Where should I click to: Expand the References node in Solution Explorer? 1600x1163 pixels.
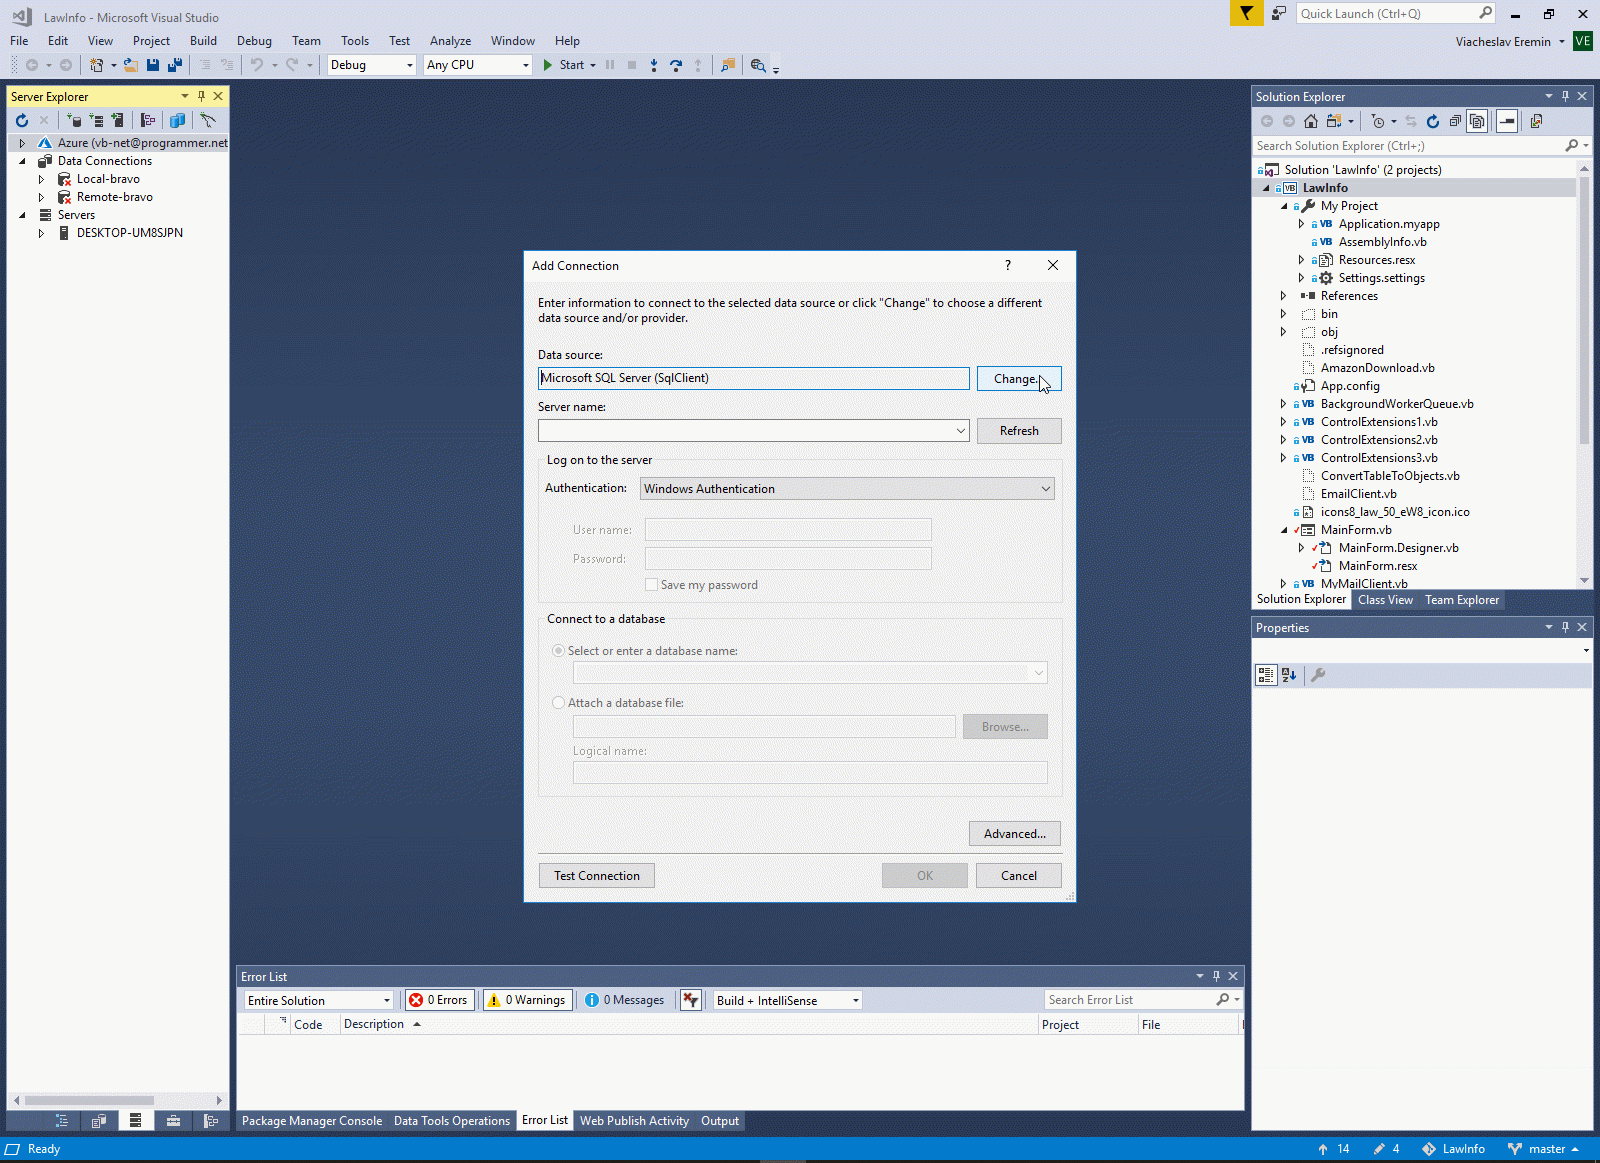coord(1284,296)
